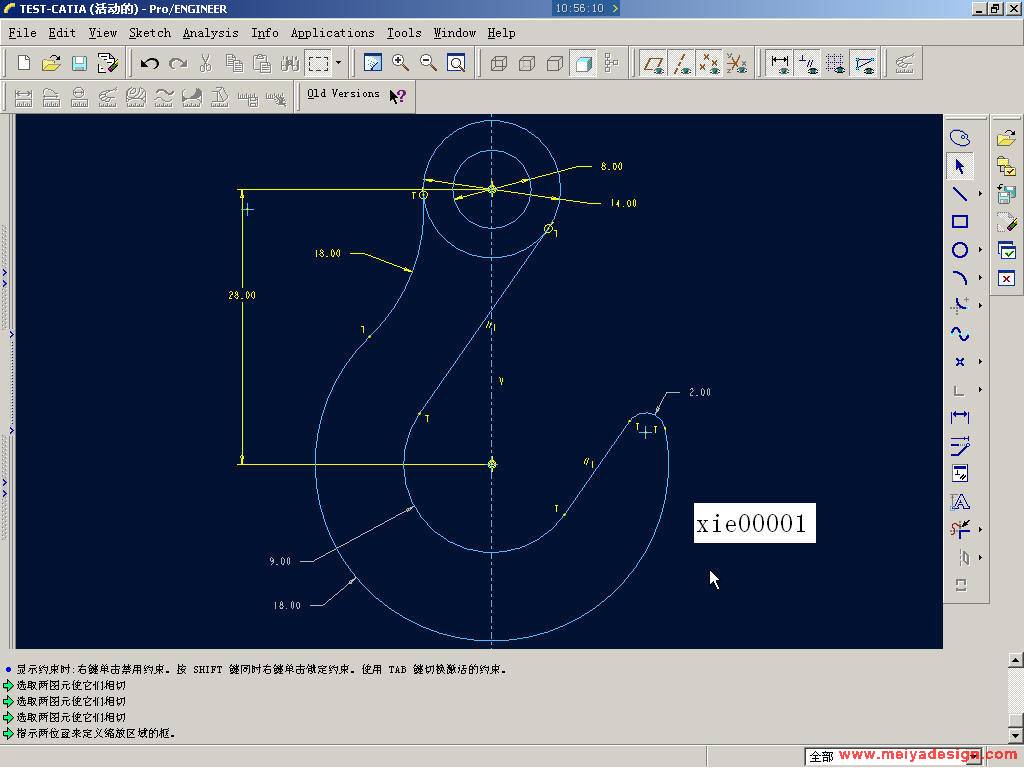Open the Constraints tool
The height and width of the screenshot is (768, 1024).
pyautogui.click(x=959, y=473)
